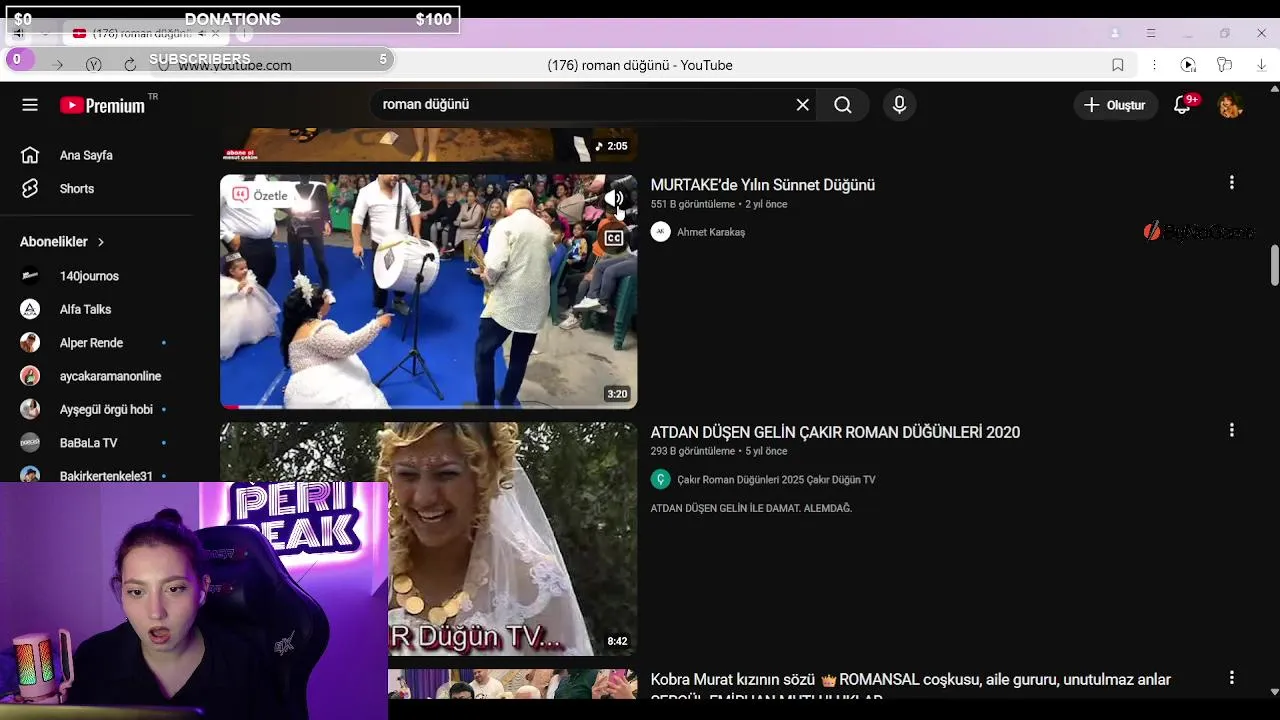The height and width of the screenshot is (720, 1280).
Task: Go to YouTube Premium home logo
Action: [x=102, y=105]
